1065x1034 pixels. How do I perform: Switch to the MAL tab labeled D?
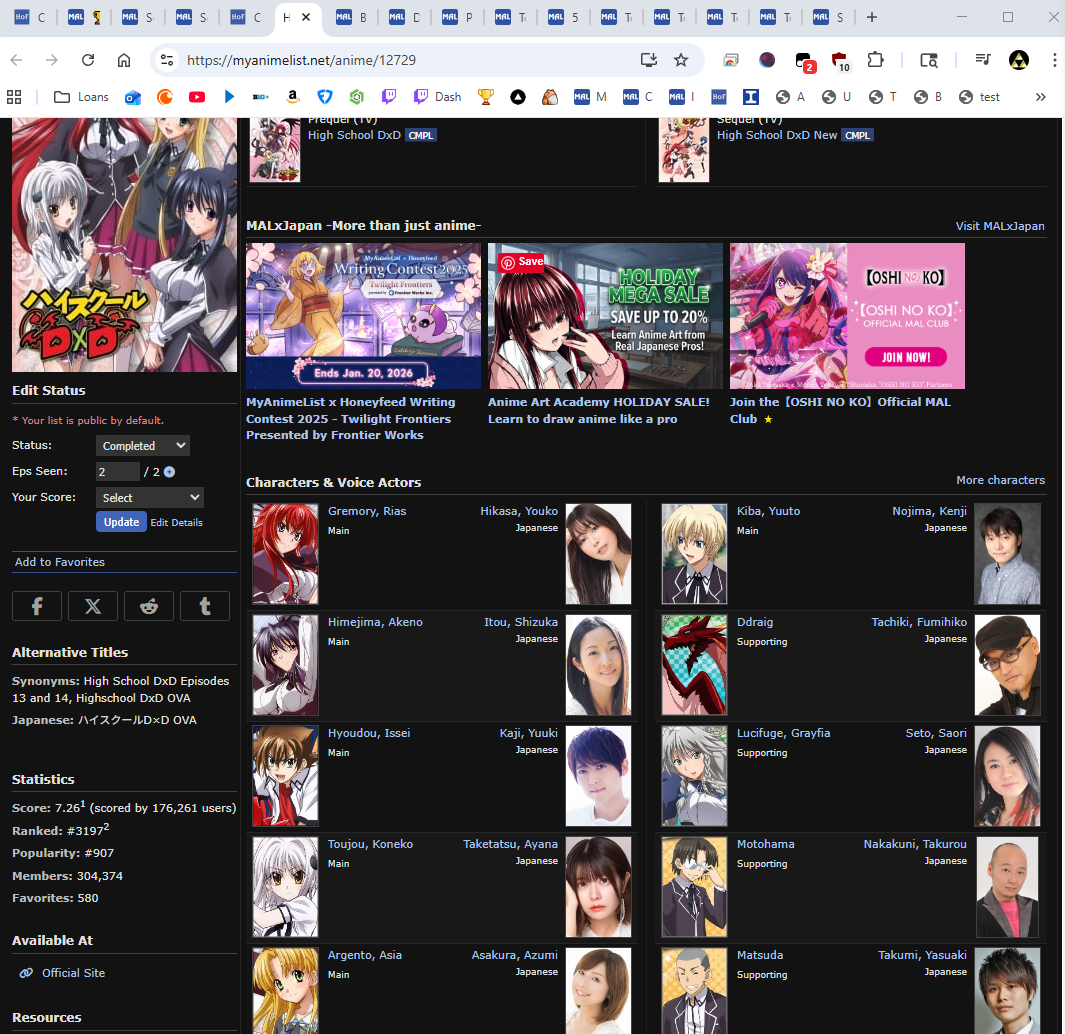tap(404, 18)
